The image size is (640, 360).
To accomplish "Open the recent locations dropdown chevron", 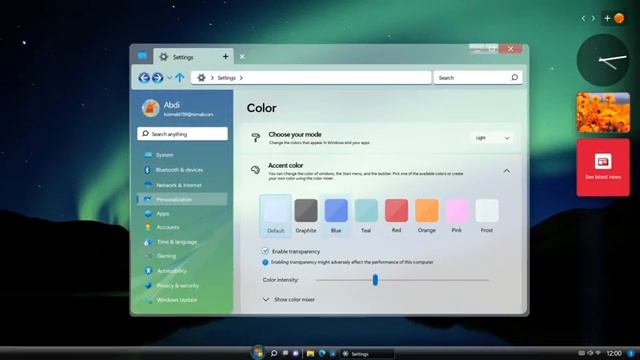I will [169, 78].
